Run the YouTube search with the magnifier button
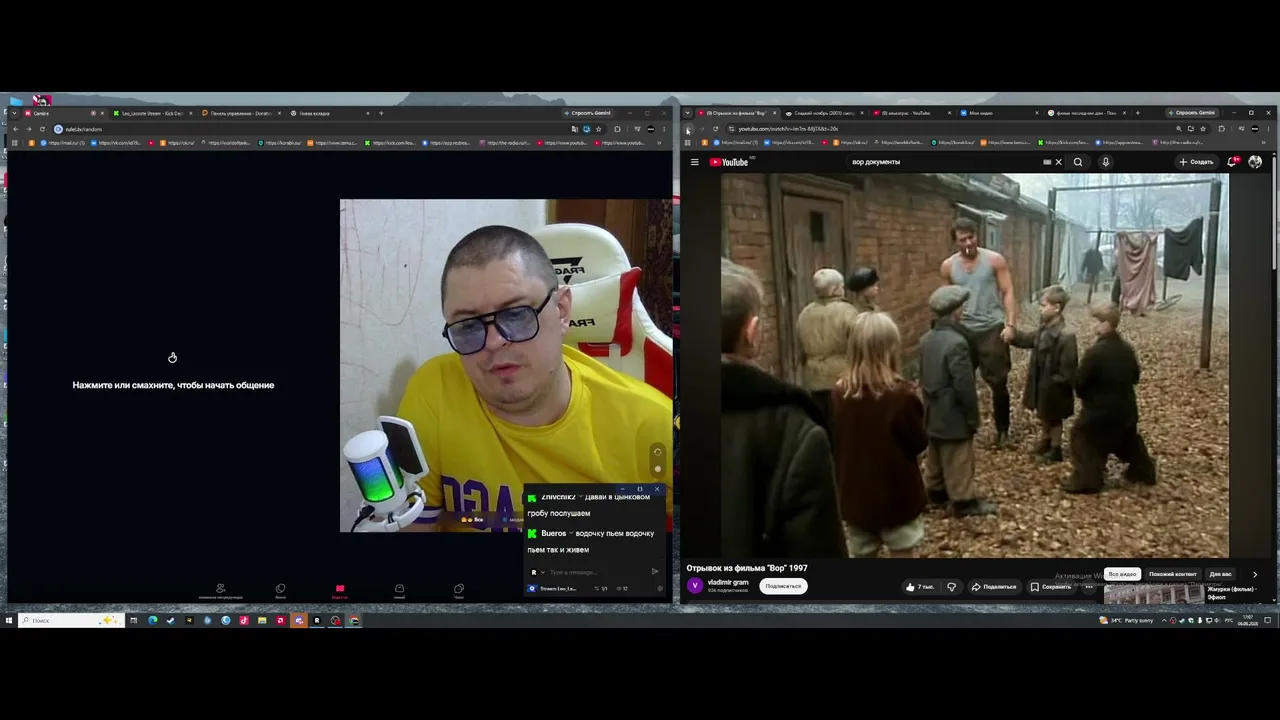This screenshot has height=720, width=1280. [x=1078, y=162]
